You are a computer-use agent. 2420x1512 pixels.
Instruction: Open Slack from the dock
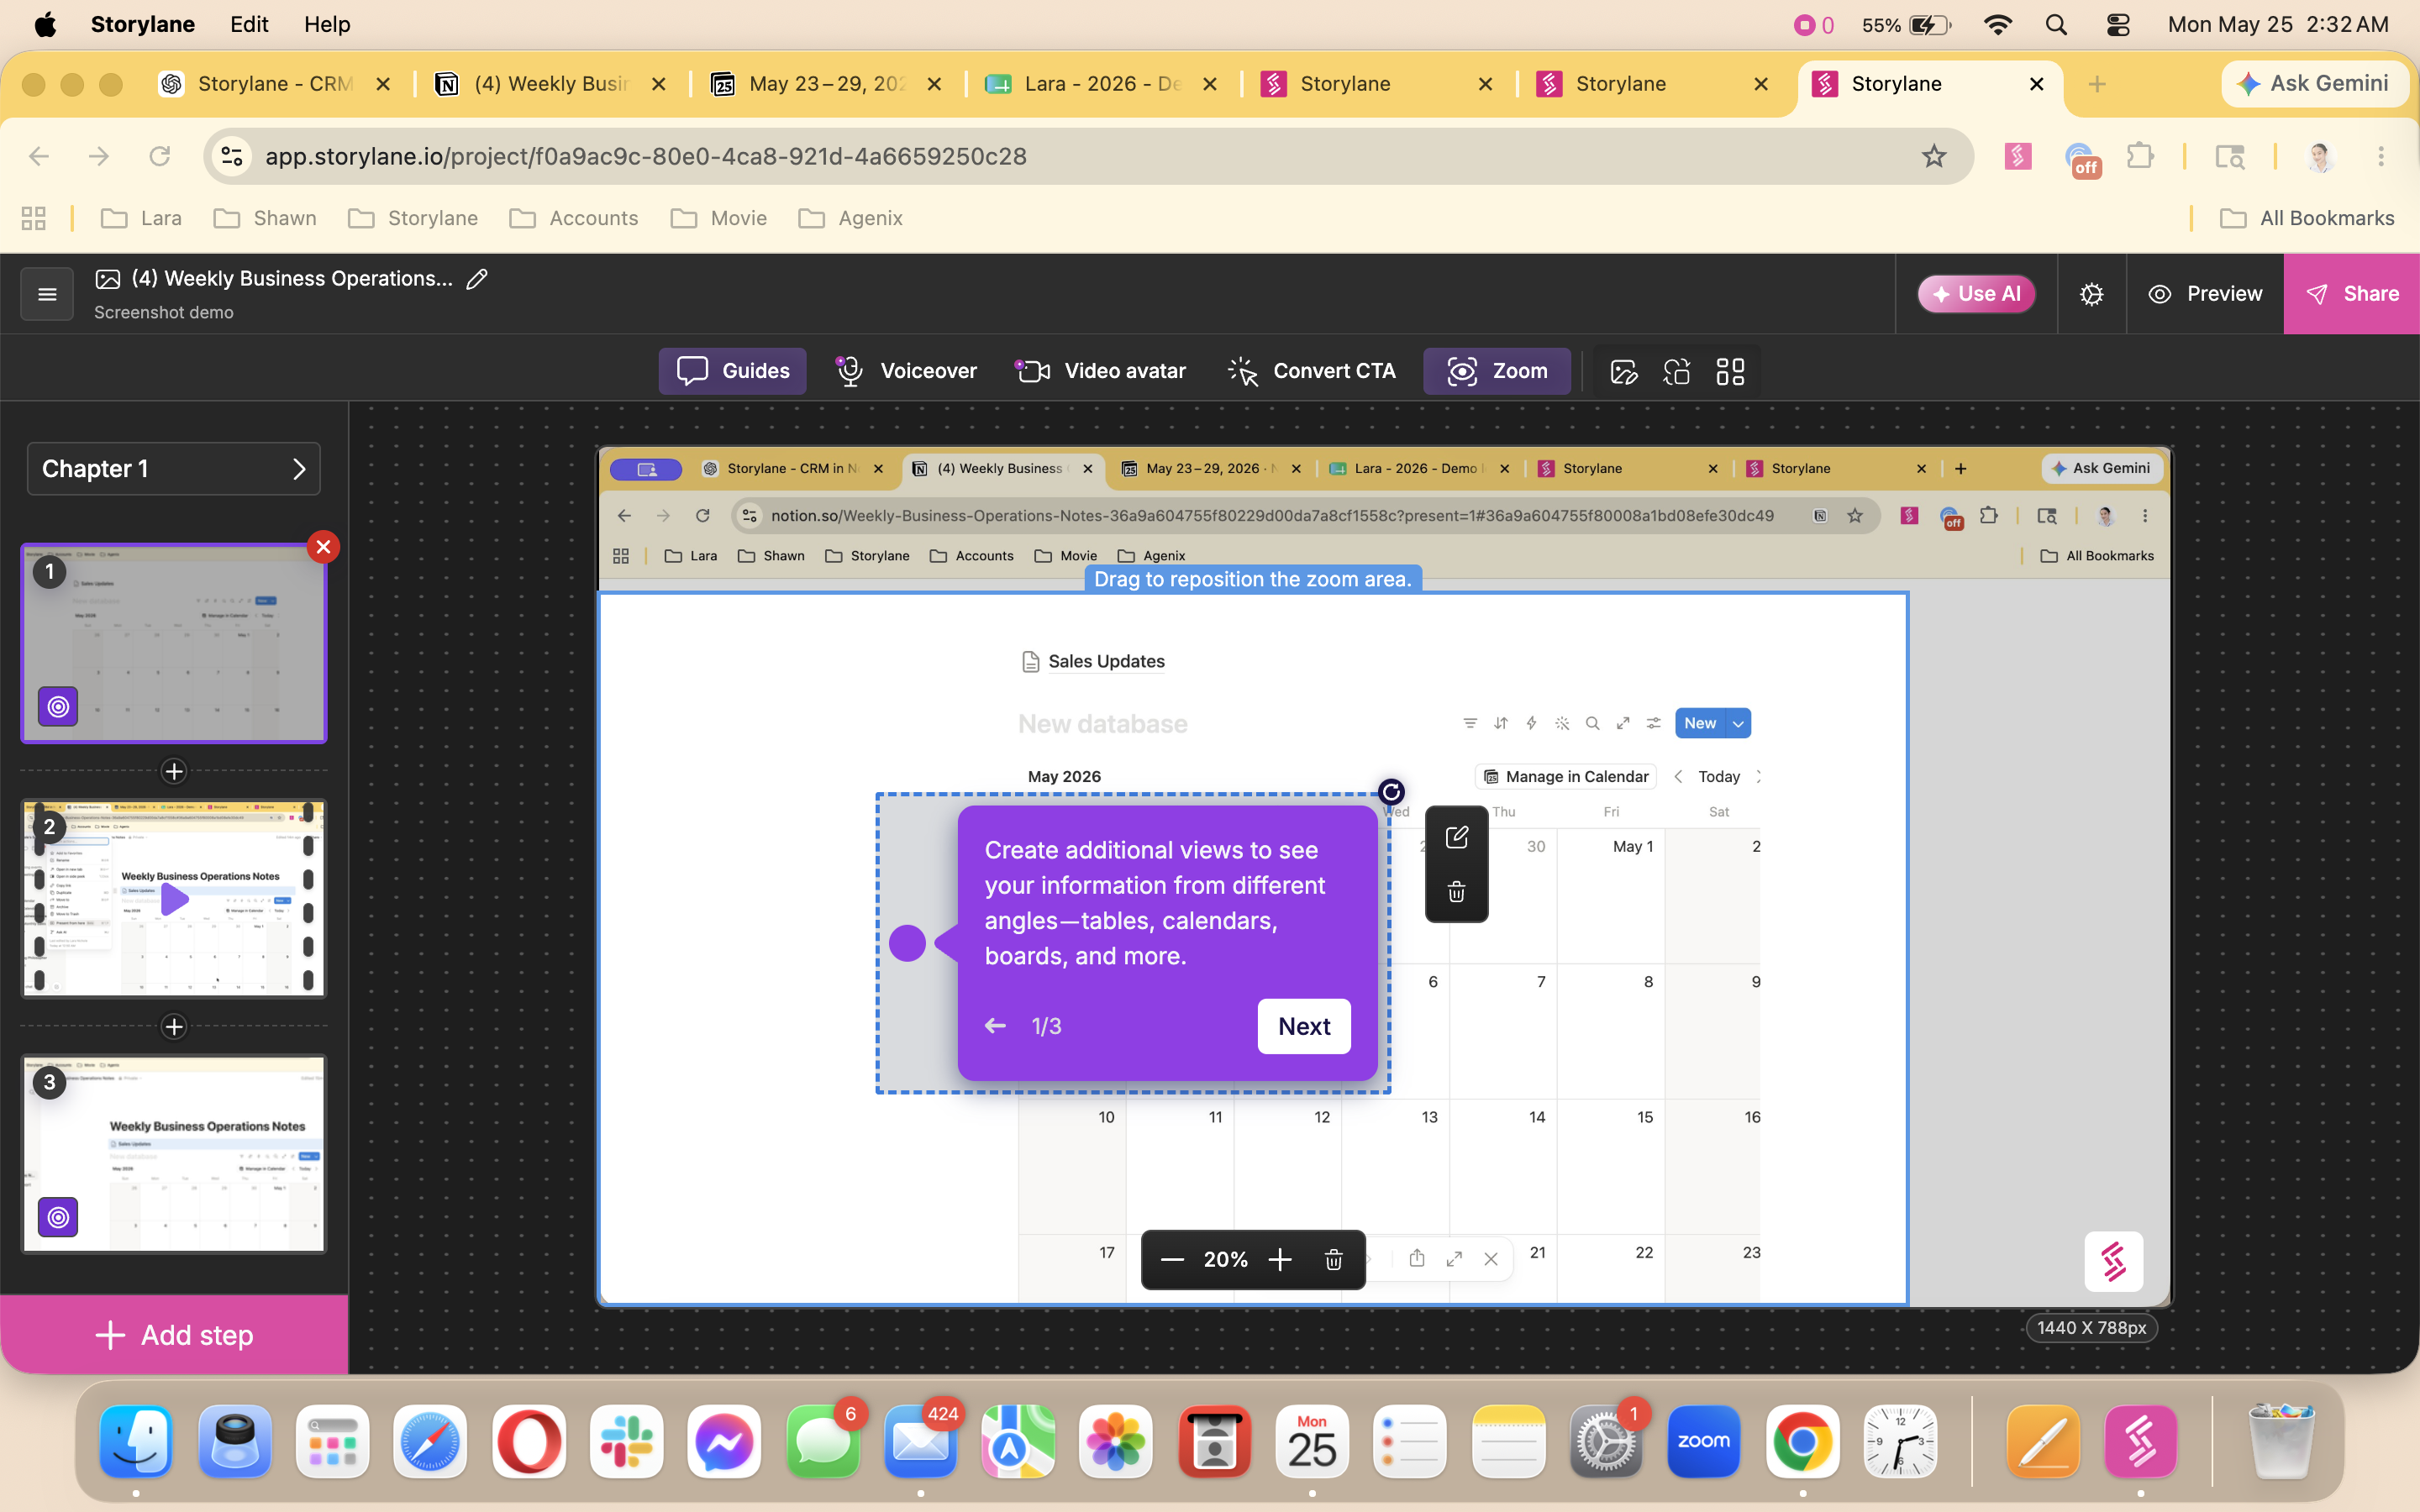(x=627, y=1442)
